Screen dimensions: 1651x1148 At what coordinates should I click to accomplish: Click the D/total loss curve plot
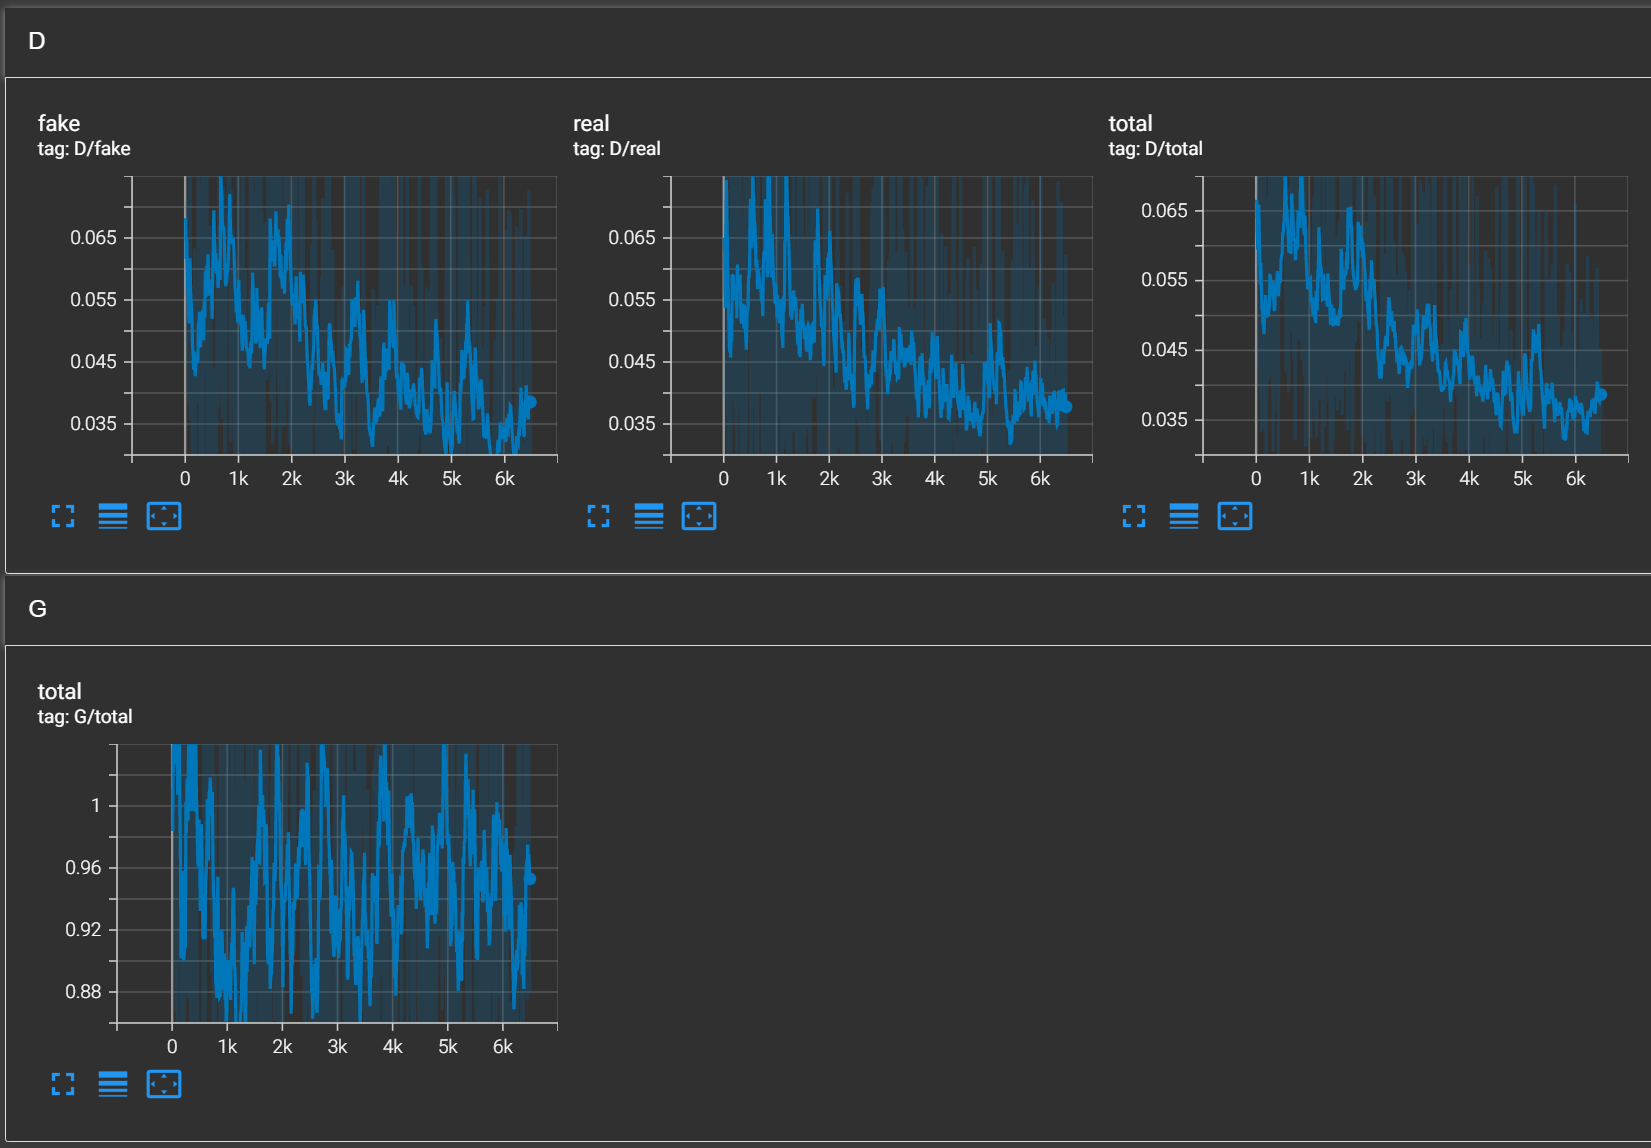click(x=1415, y=316)
